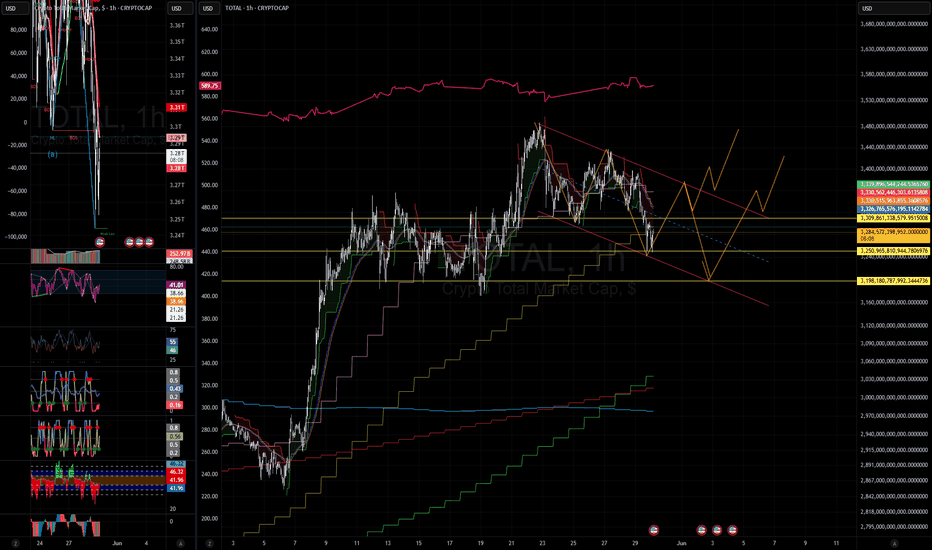Screen dimensions: 932x550
Task: Click the TOTAL · 1h · CRYPTOCAP title on the main chart
Action: [x=257, y=8]
